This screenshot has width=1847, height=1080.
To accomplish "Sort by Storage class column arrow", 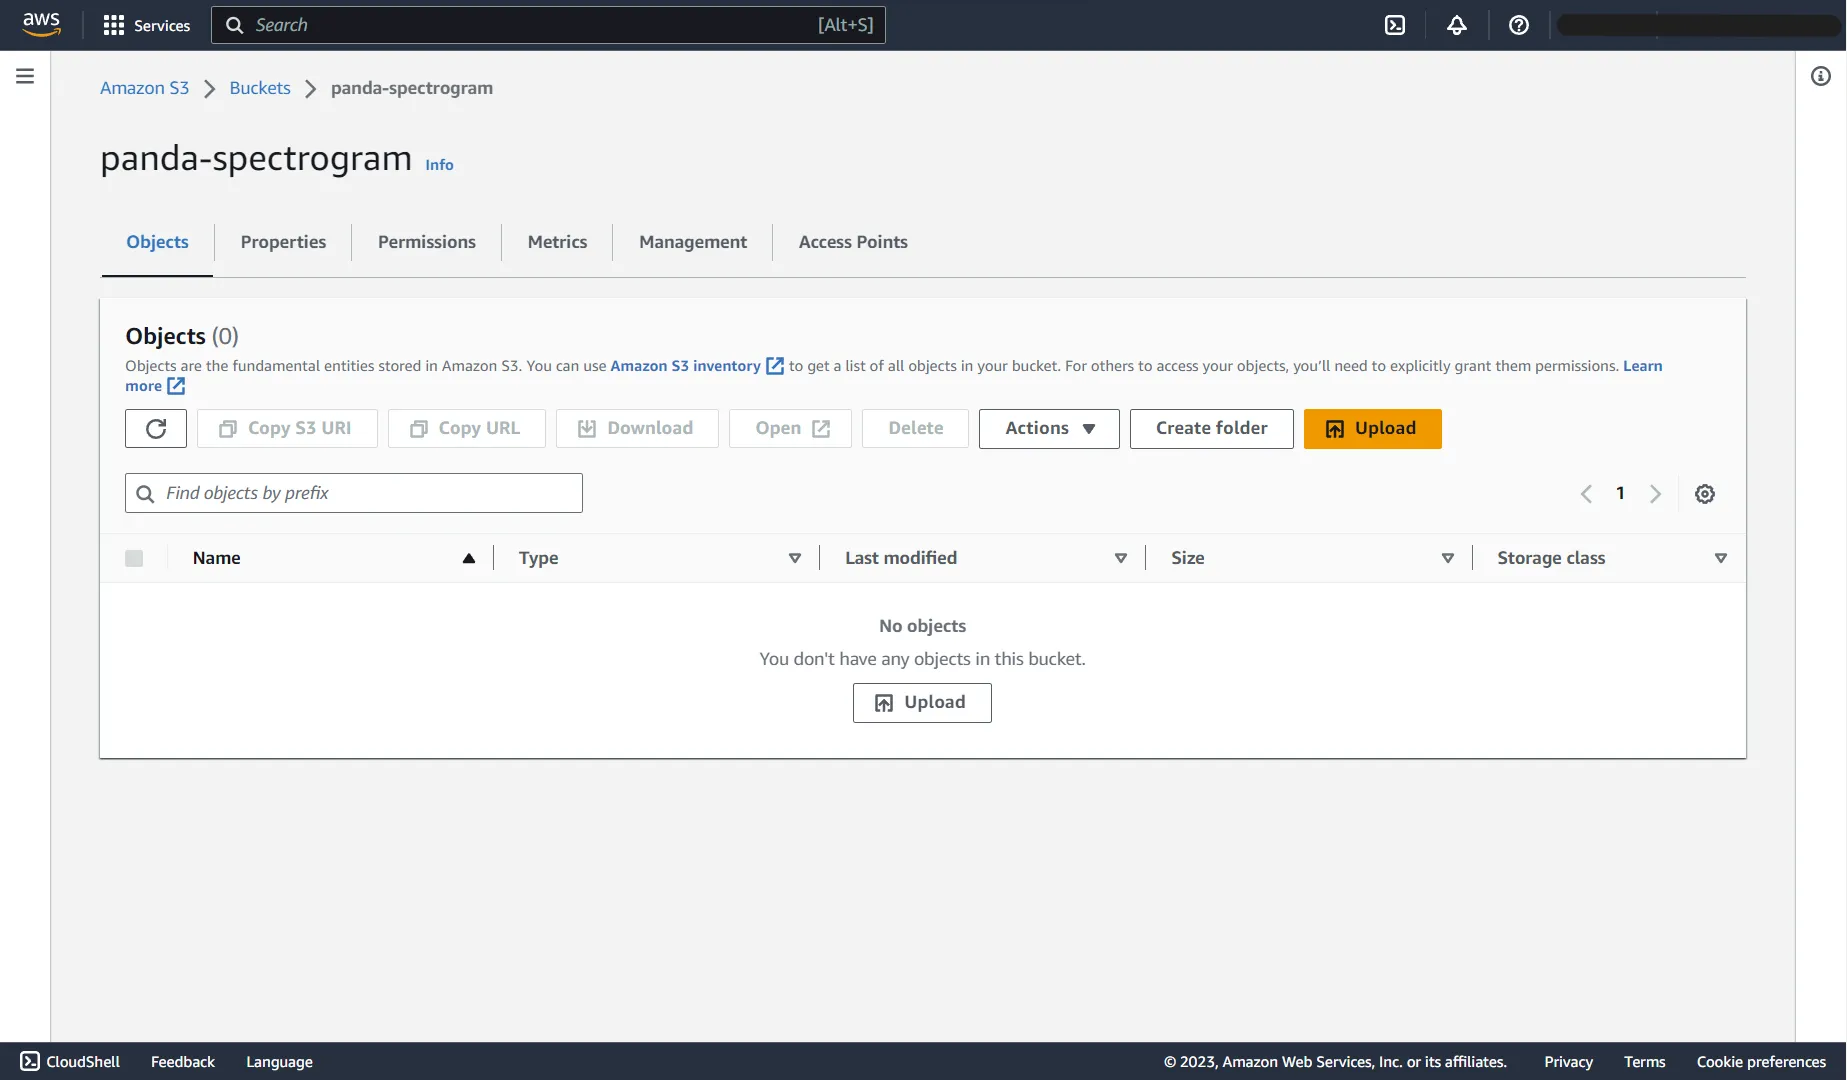I will pyautogui.click(x=1721, y=558).
